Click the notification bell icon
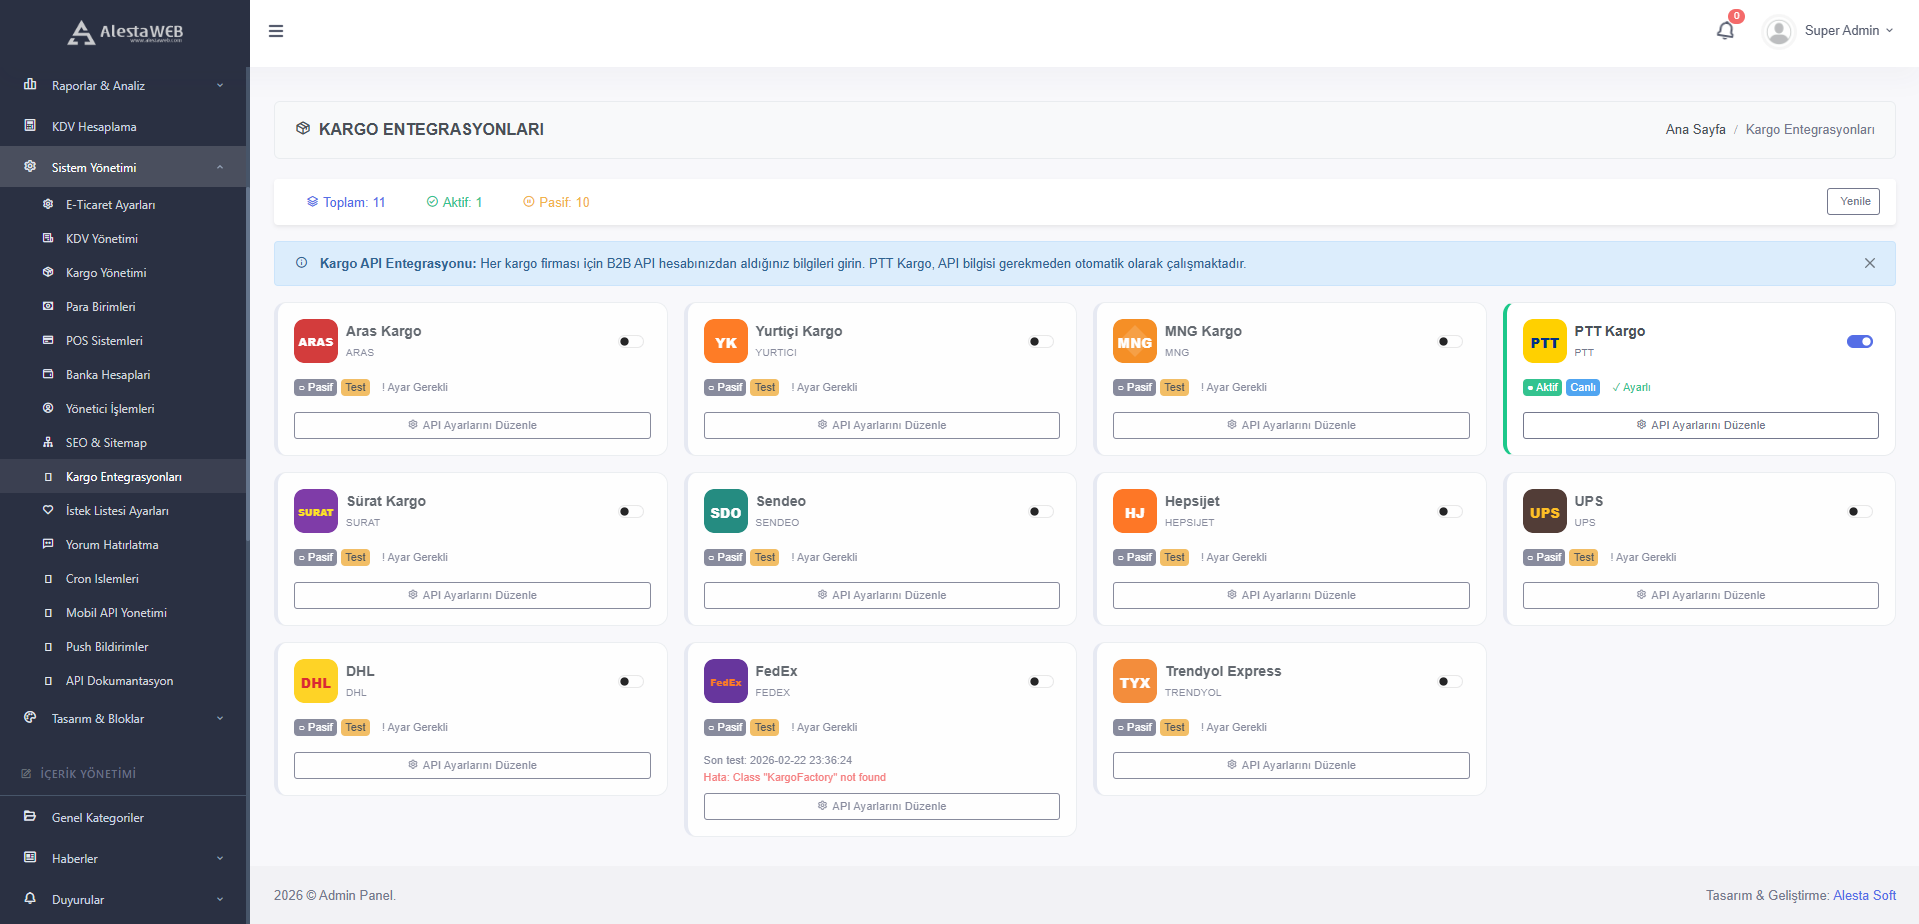The height and width of the screenshot is (924, 1919). coord(1725,31)
